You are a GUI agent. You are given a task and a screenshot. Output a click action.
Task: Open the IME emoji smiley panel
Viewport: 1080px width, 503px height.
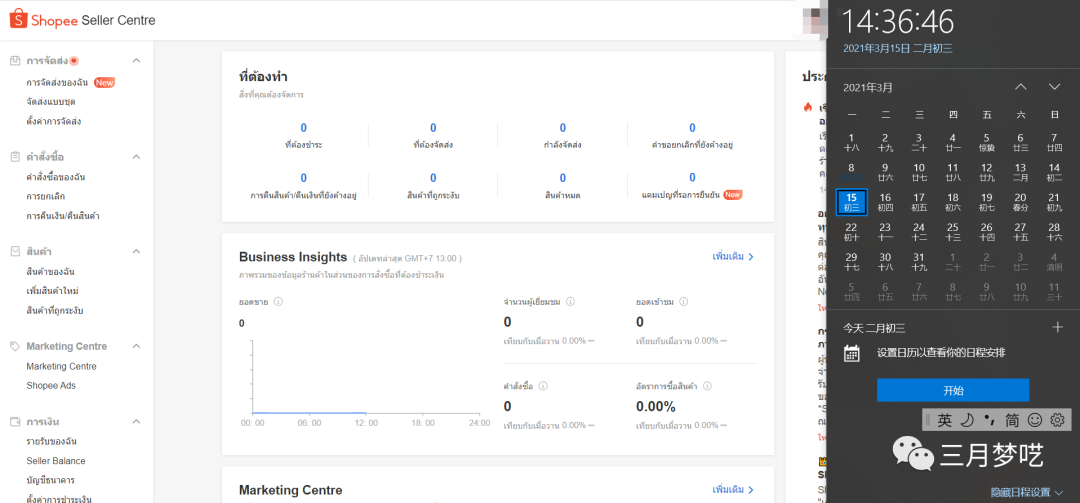1035,420
